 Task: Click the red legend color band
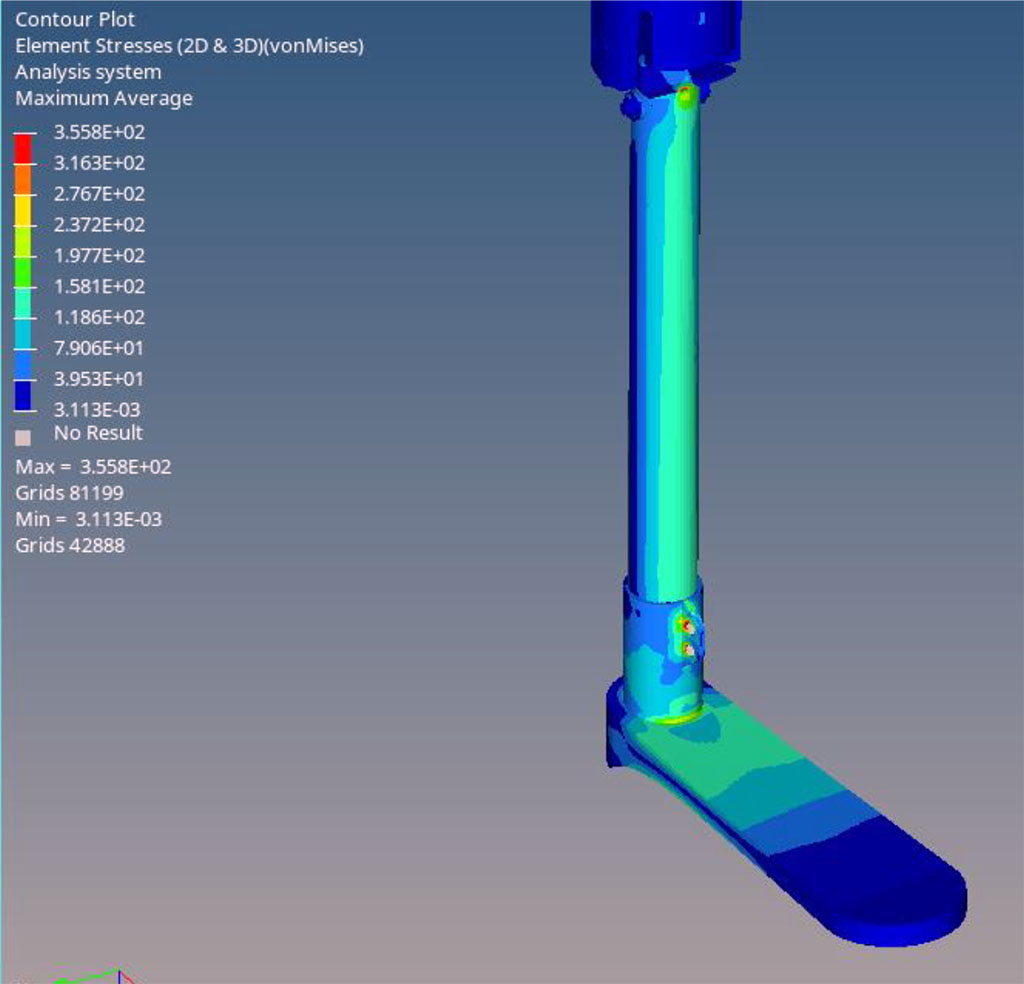(x=23, y=148)
